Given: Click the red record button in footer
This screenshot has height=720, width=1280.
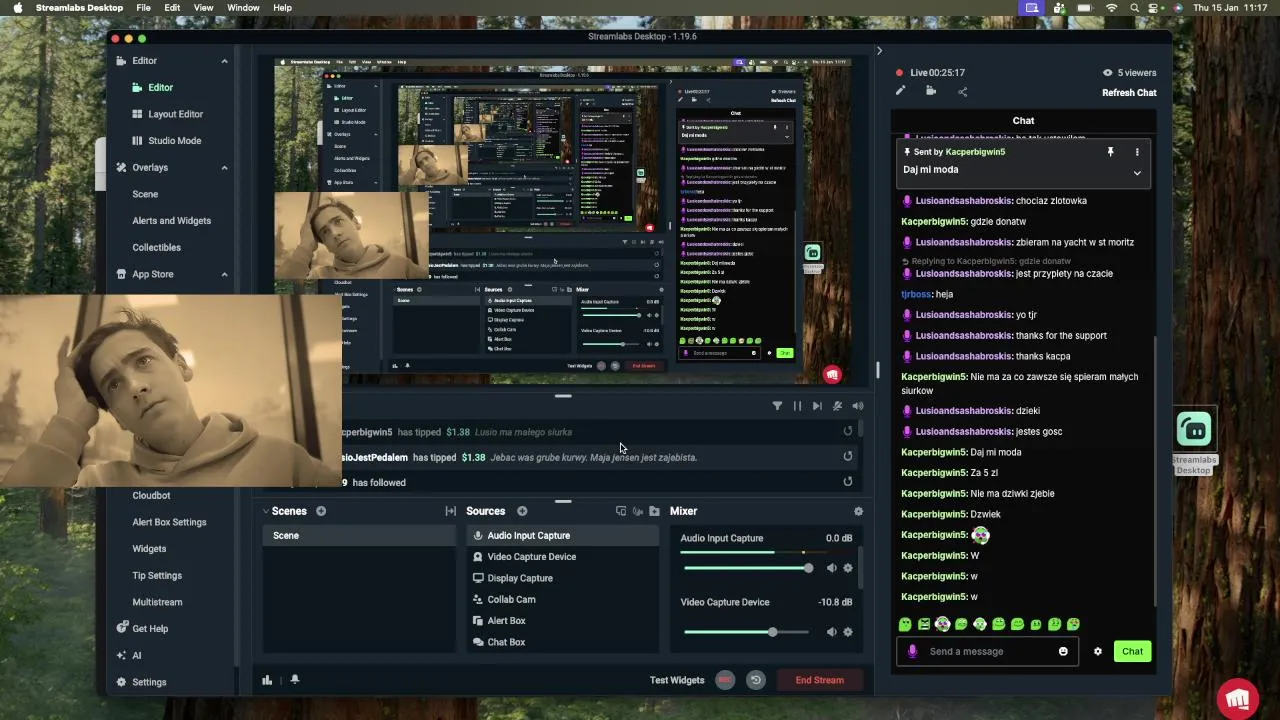Looking at the screenshot, I should 725,680.
